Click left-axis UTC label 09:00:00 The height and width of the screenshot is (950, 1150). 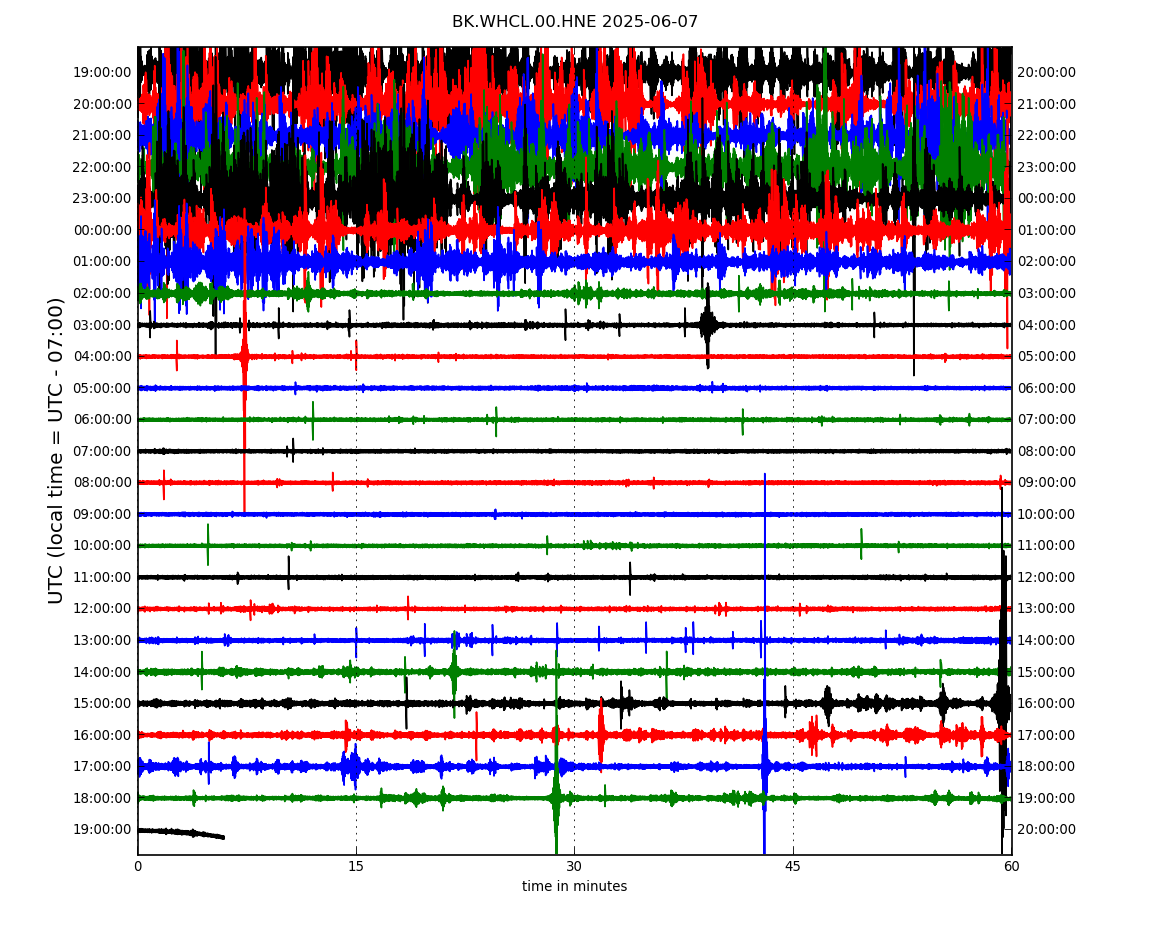tap(102, 514)
